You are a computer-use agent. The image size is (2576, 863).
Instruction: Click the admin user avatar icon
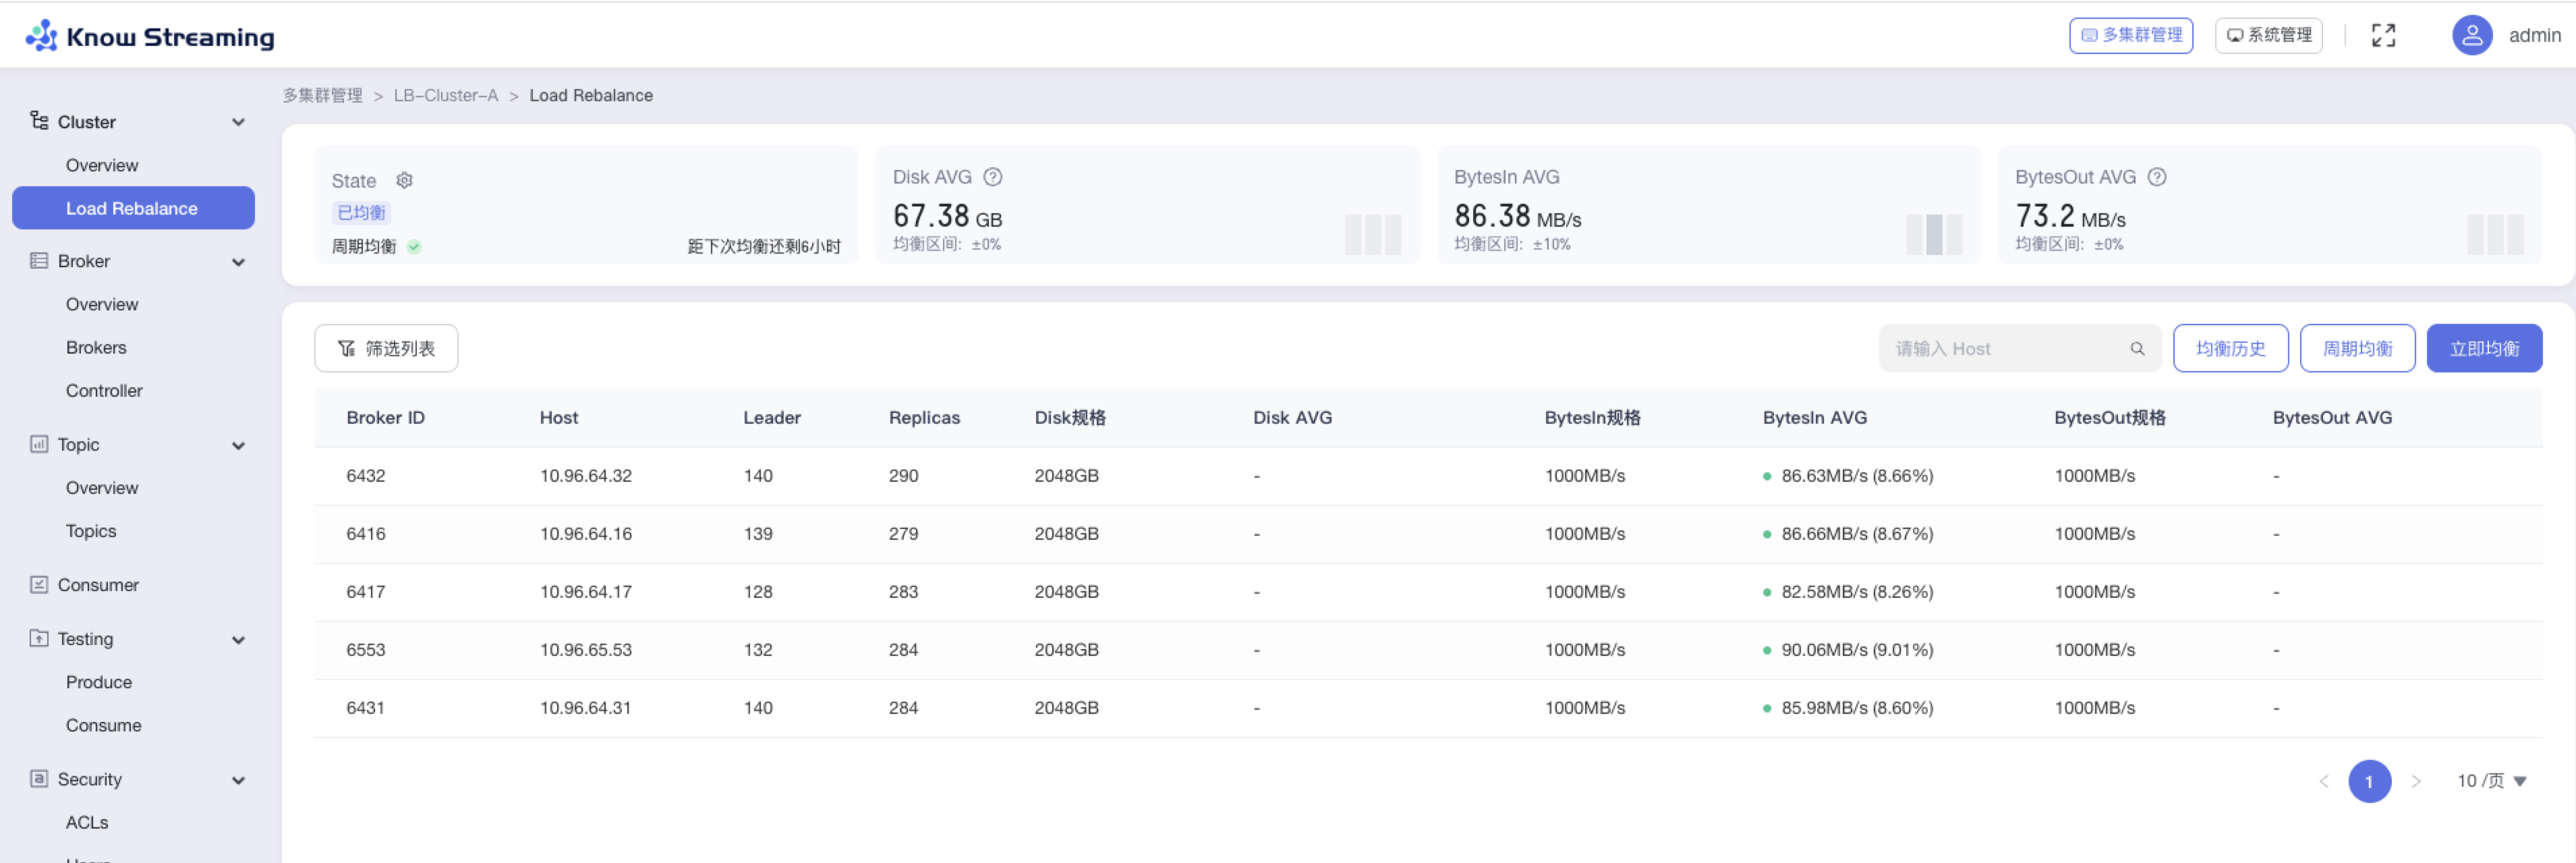[x=2471, y=36]
